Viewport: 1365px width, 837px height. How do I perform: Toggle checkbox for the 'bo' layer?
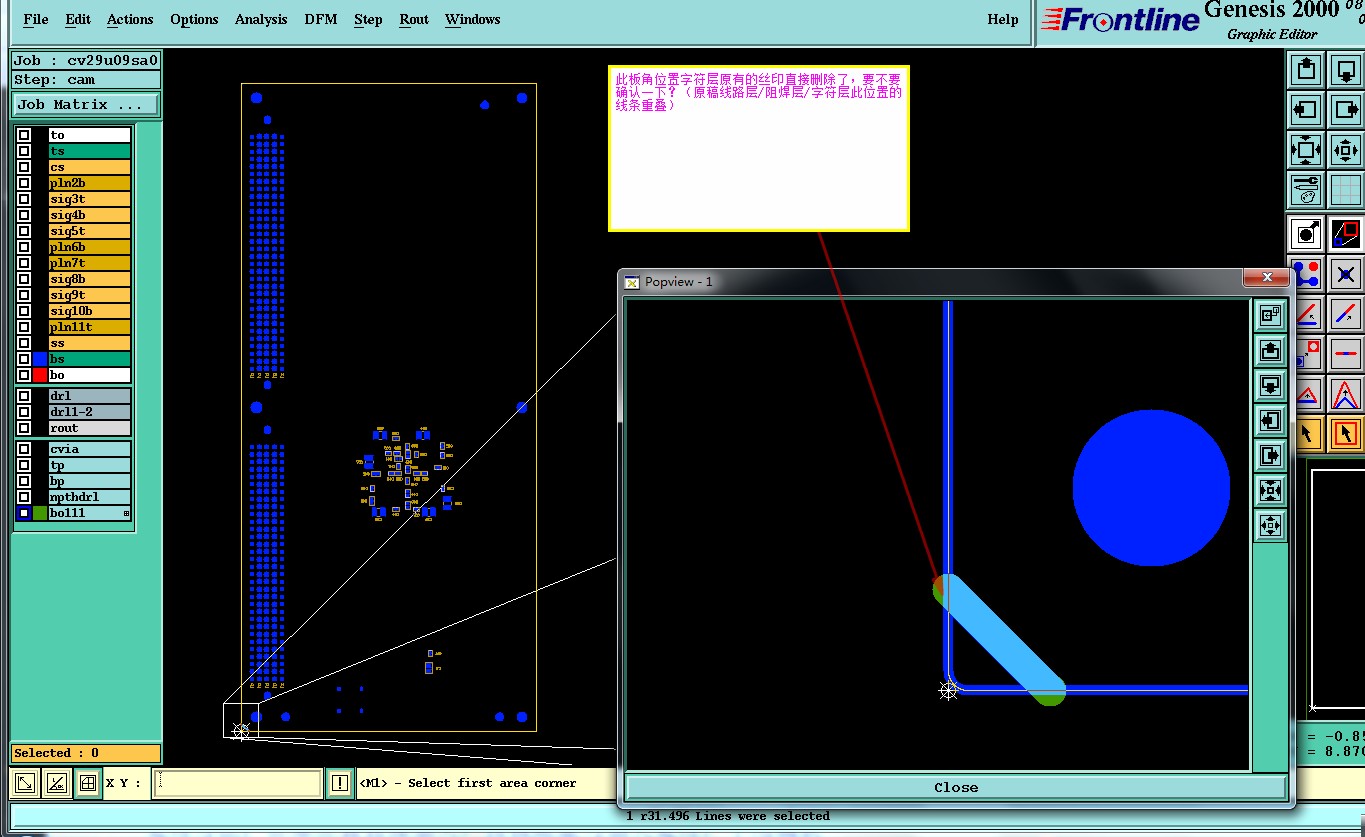tap(23, 375)
